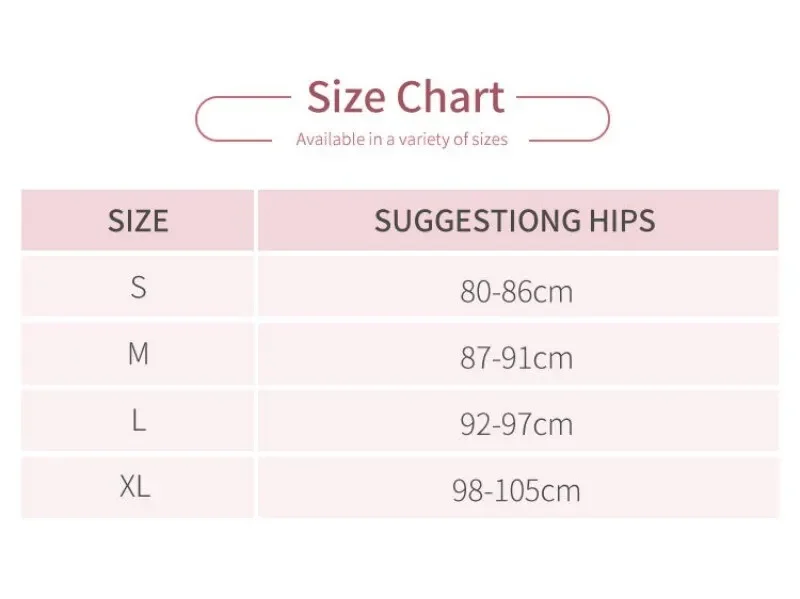
Task: Click the word 'Available' in the subtitle
Action: [x=330, y=140]
